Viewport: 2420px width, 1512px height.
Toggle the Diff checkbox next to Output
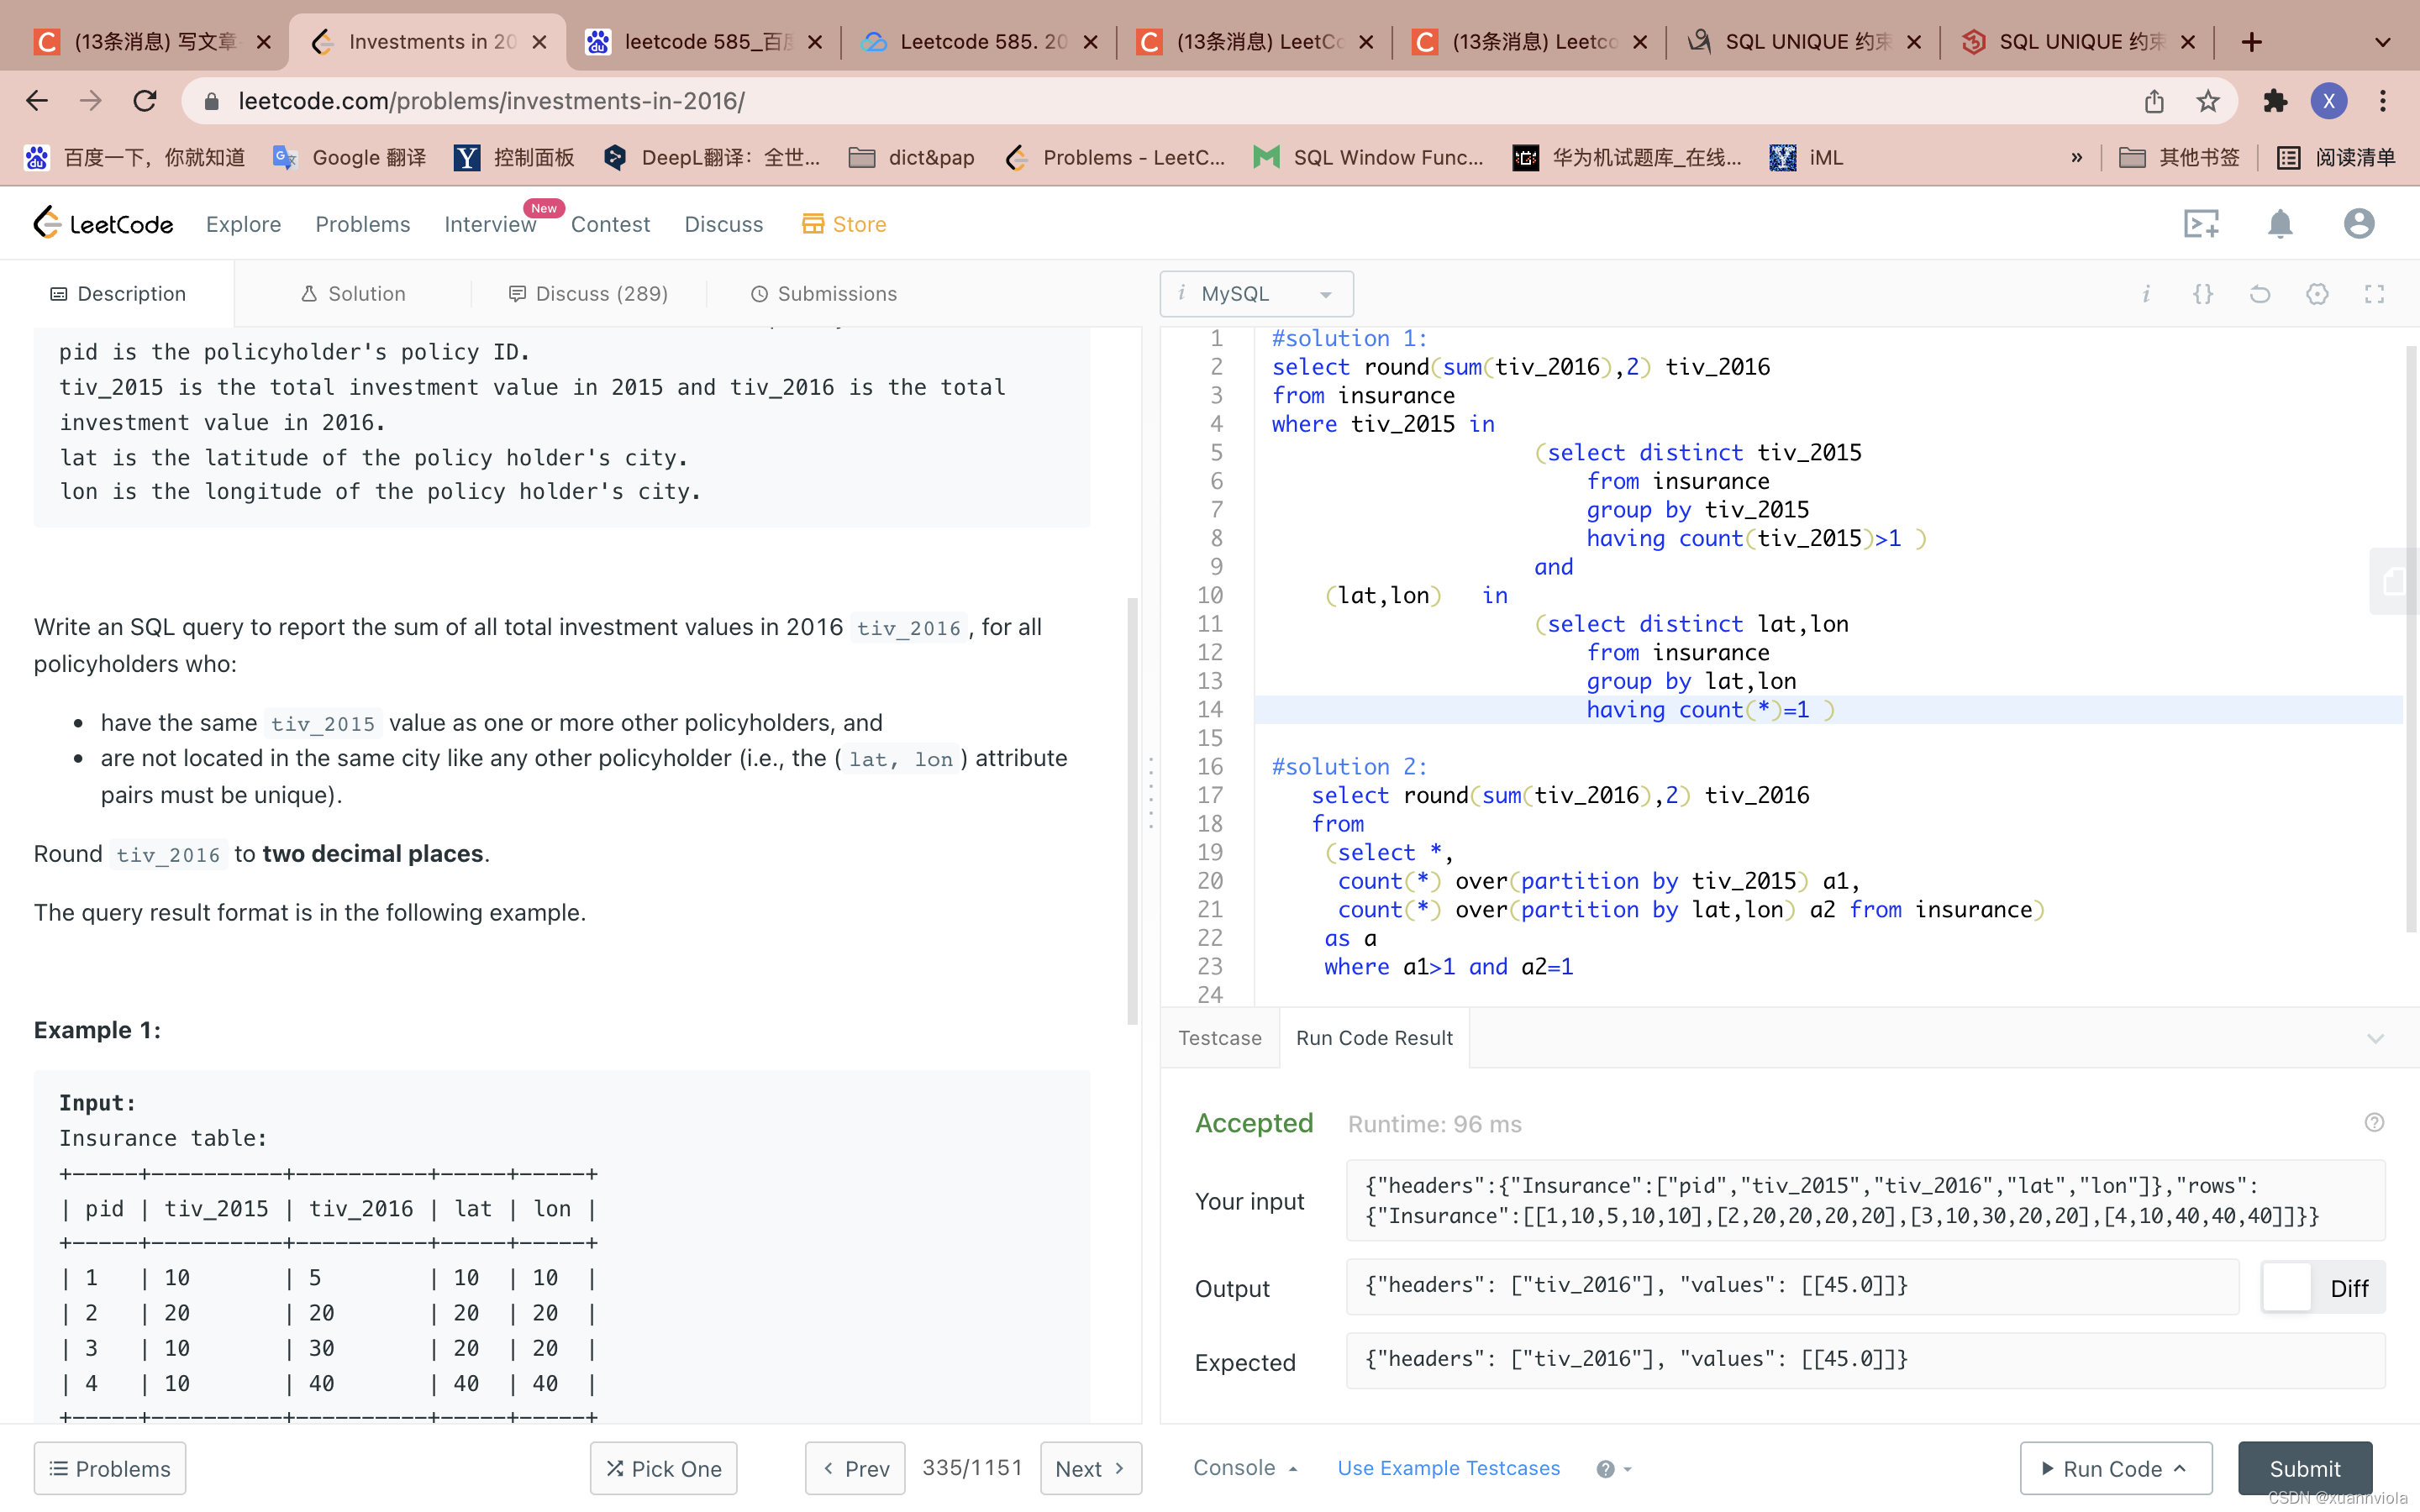(x=2287, y=1288)
